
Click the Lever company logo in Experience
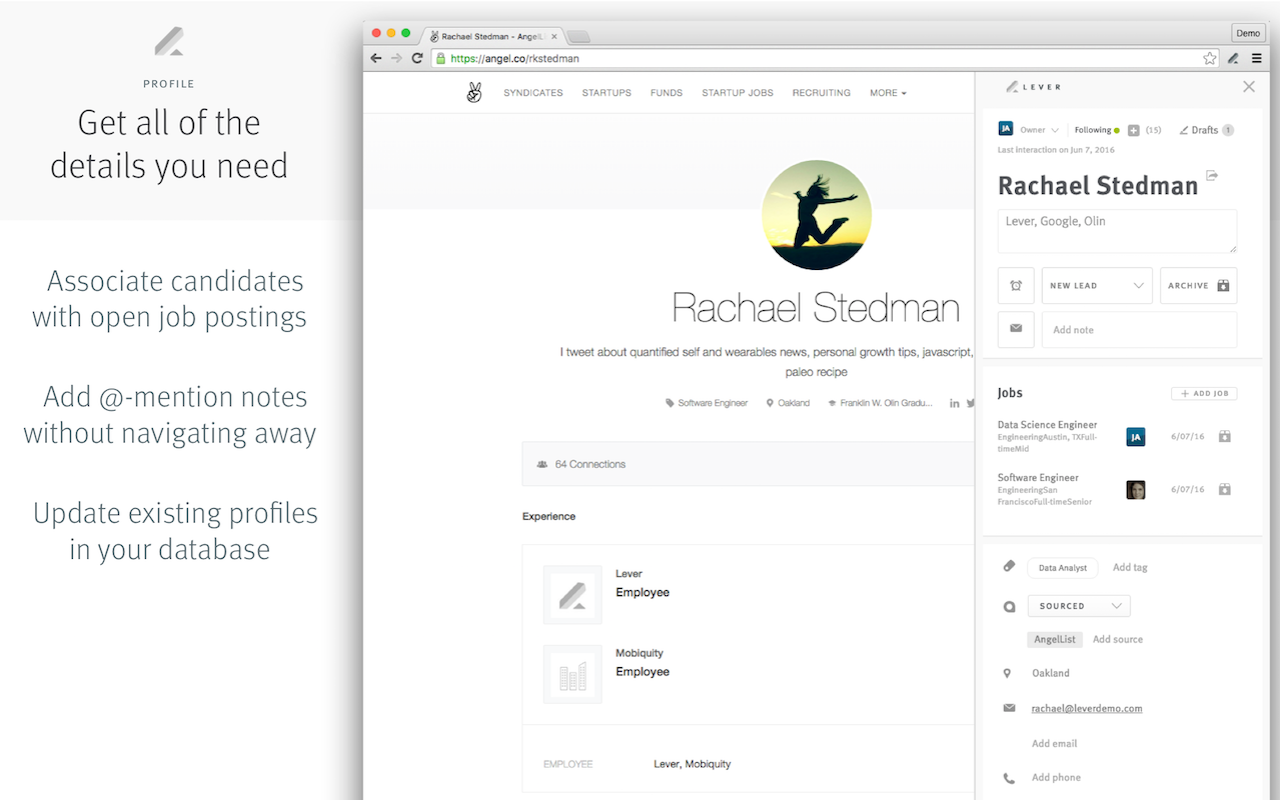tap(572, 595)
